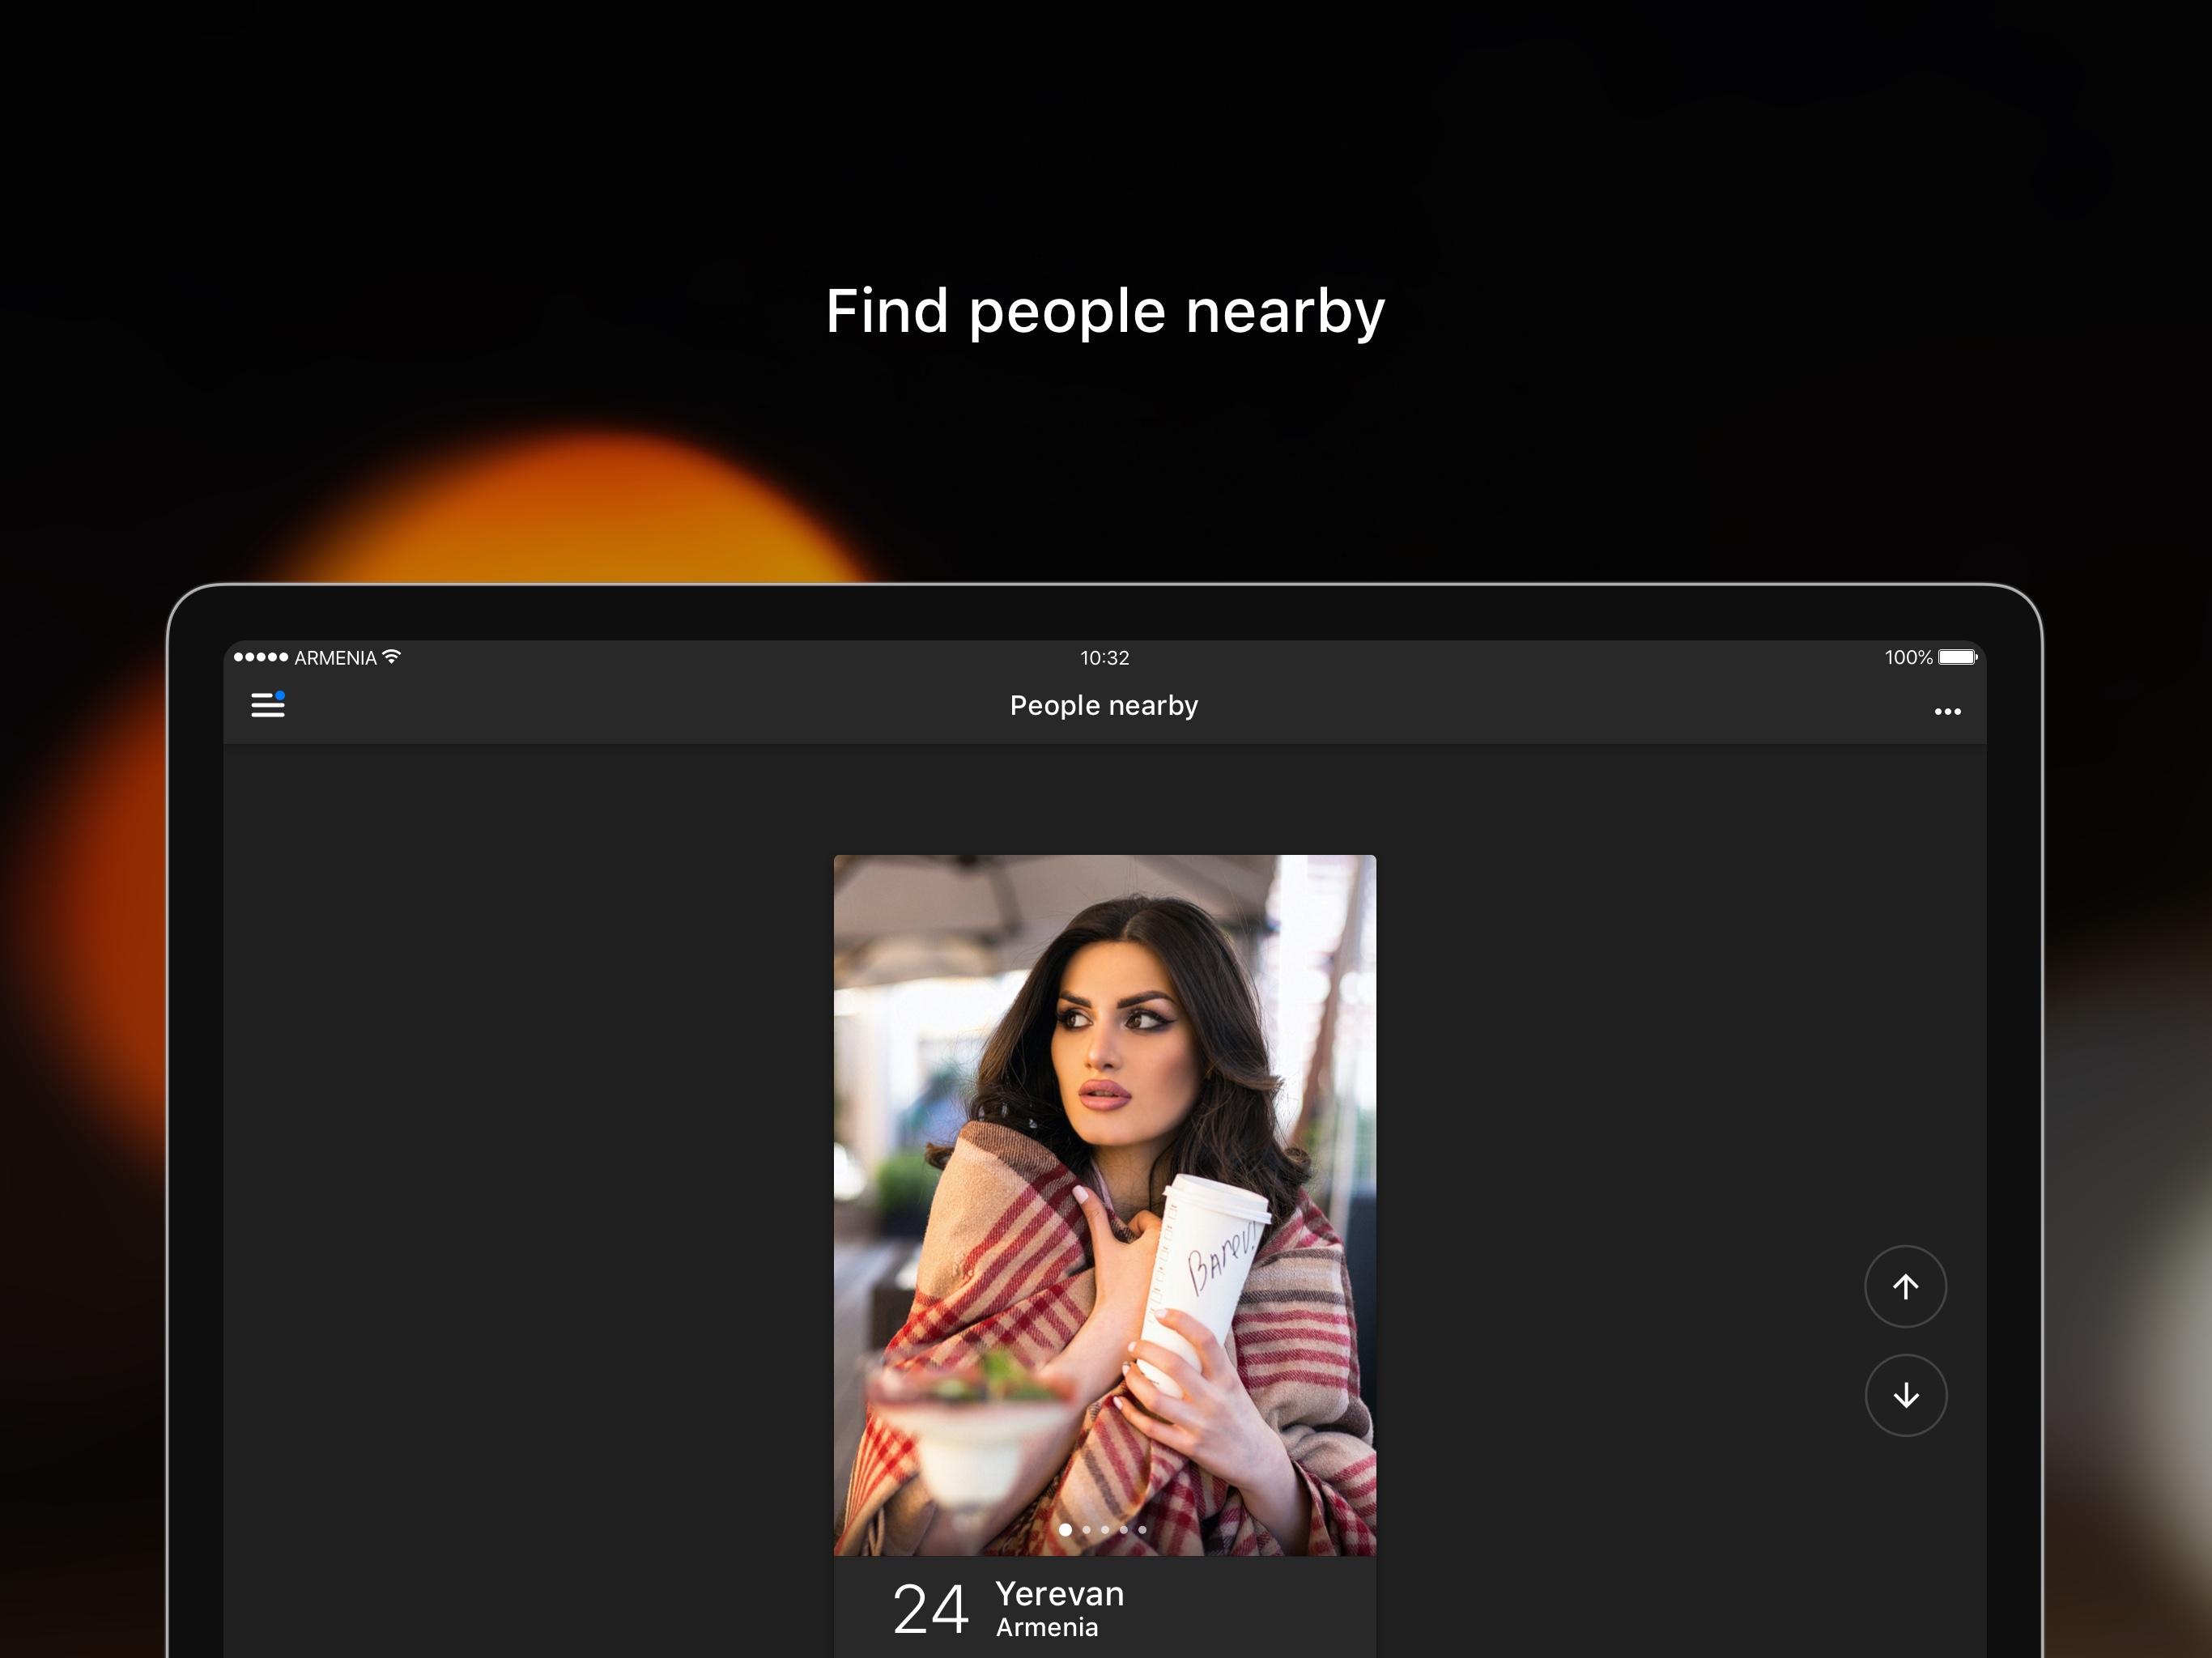Click the Yerevan city label
Viewport: 2212px width, 1658px height.
[1059, 1594]
